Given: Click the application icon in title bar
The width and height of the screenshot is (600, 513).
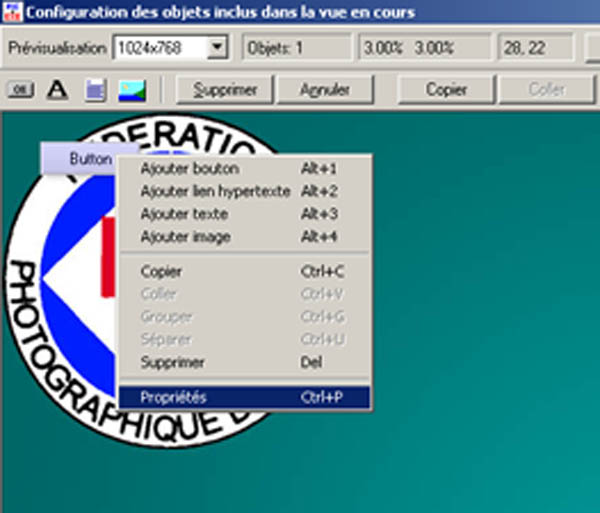Looking at the screenshot, I should [13, 12].
